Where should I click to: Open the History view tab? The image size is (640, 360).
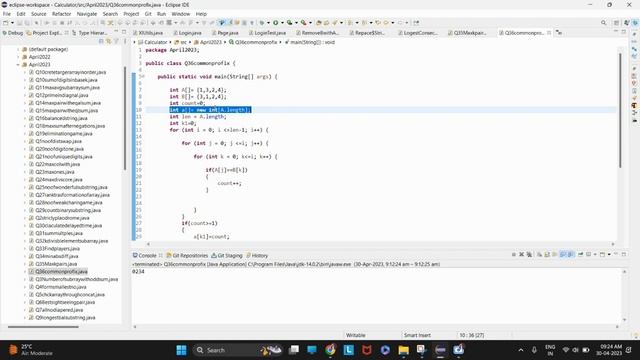(257, 256)
